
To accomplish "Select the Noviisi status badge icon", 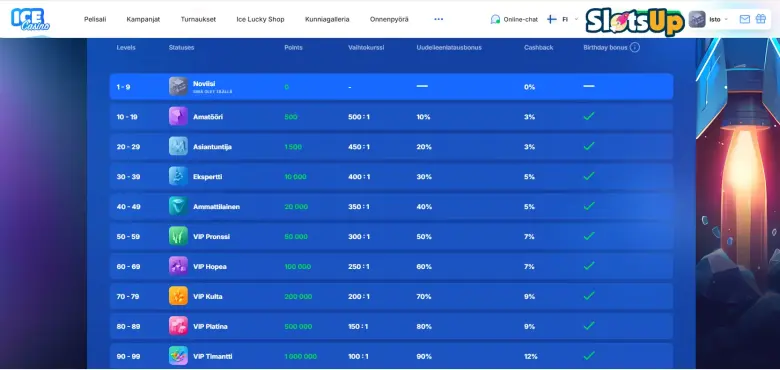I will [178, 87].
